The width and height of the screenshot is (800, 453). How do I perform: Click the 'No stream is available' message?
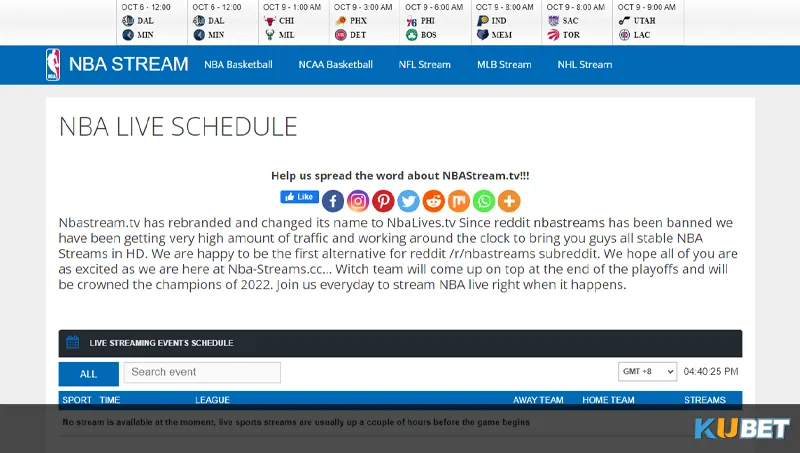(296, 422)
